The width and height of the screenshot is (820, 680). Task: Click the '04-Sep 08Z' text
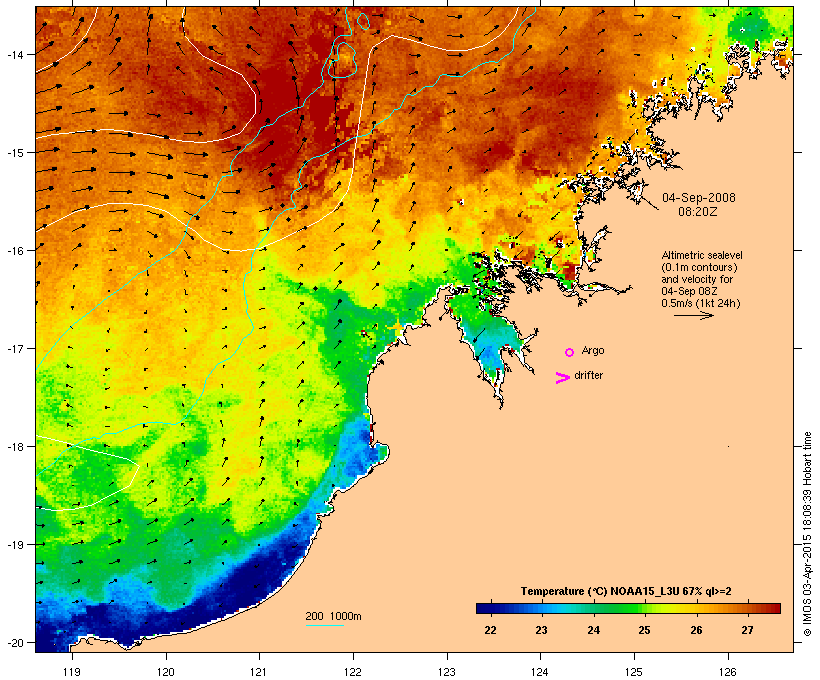pyautogui.click(x=689, y=291)
